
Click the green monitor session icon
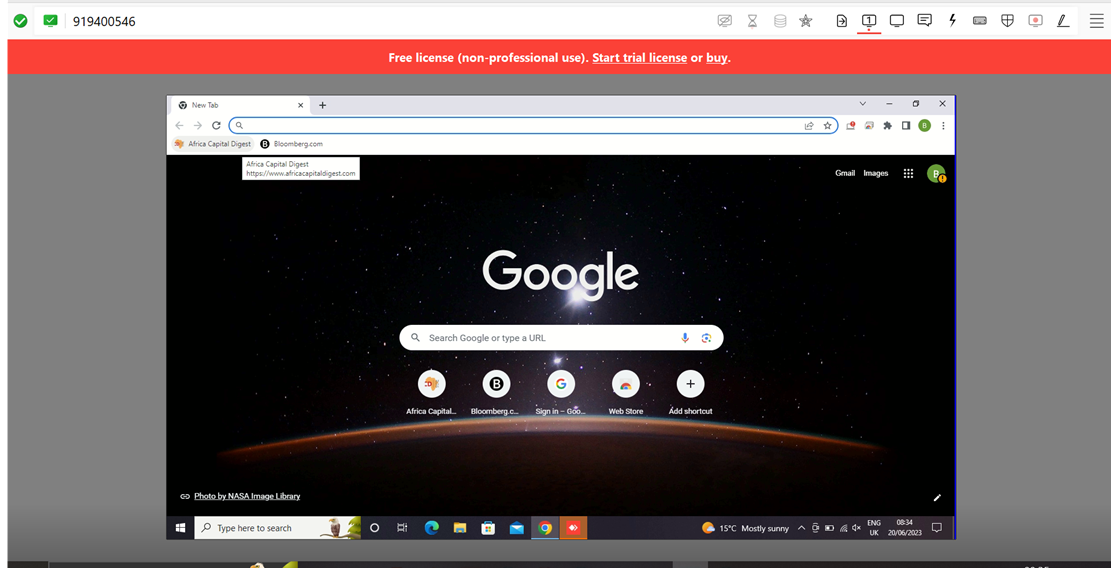coord(50,21)
